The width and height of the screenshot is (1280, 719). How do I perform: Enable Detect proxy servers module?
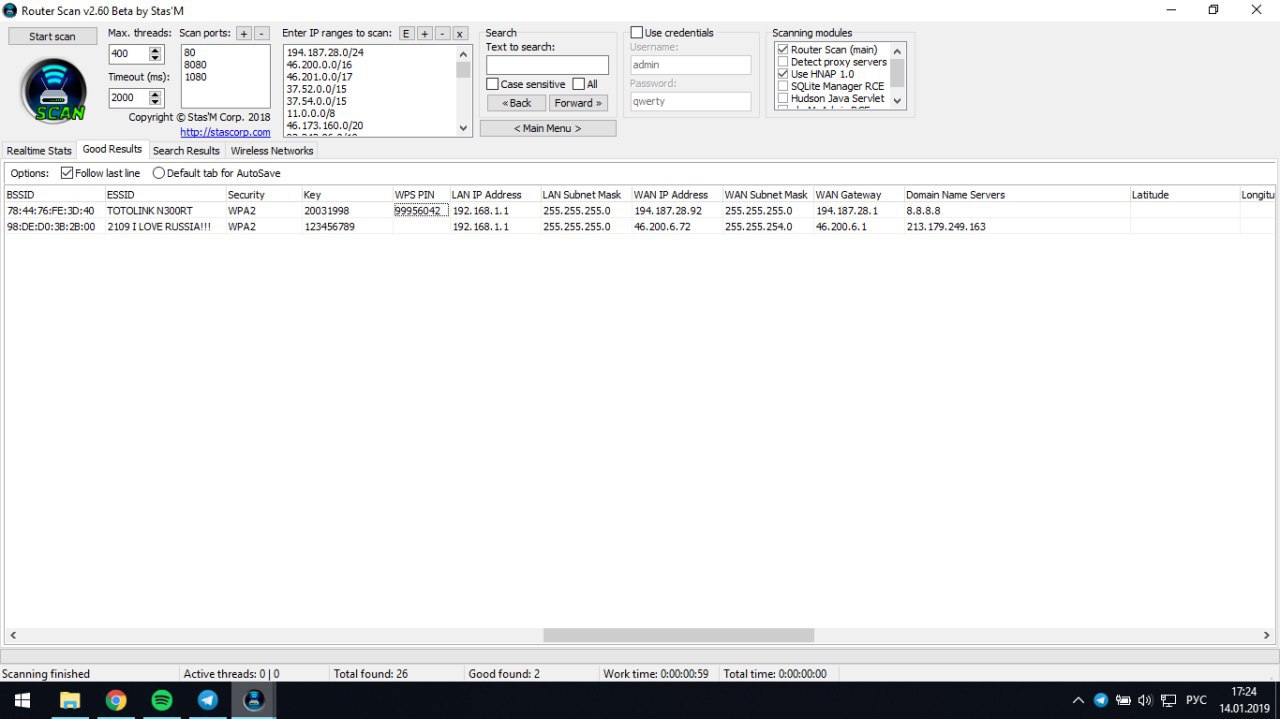pyautogui.click(x=783, y=62)
